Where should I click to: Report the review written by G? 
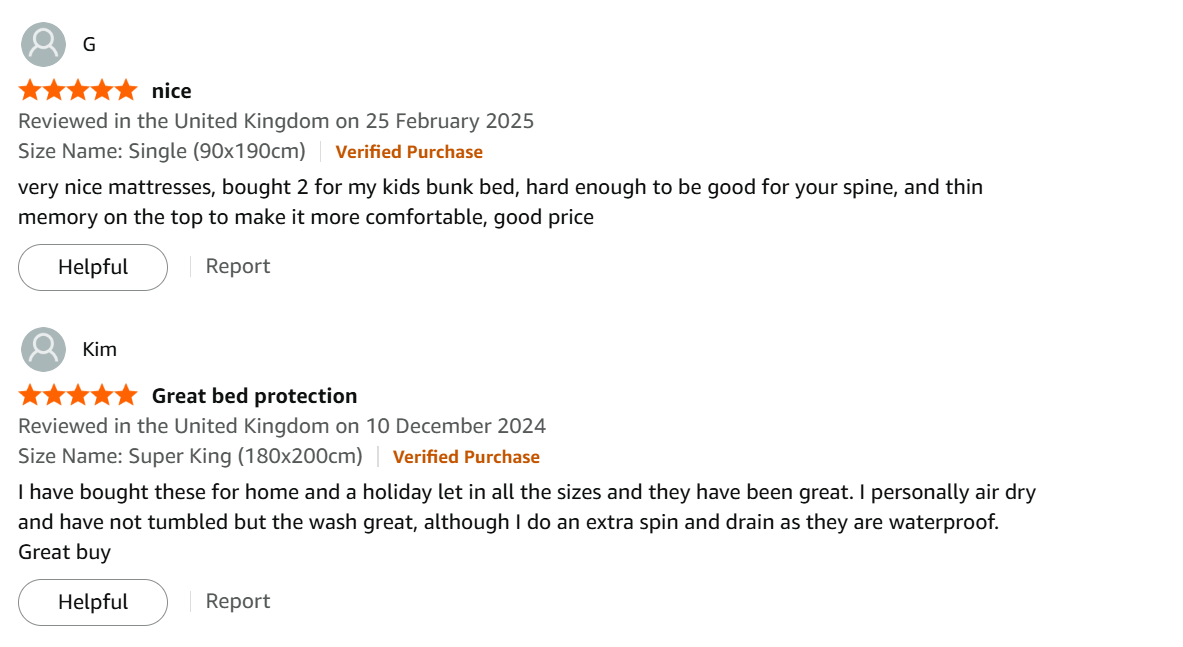[238, 266]
